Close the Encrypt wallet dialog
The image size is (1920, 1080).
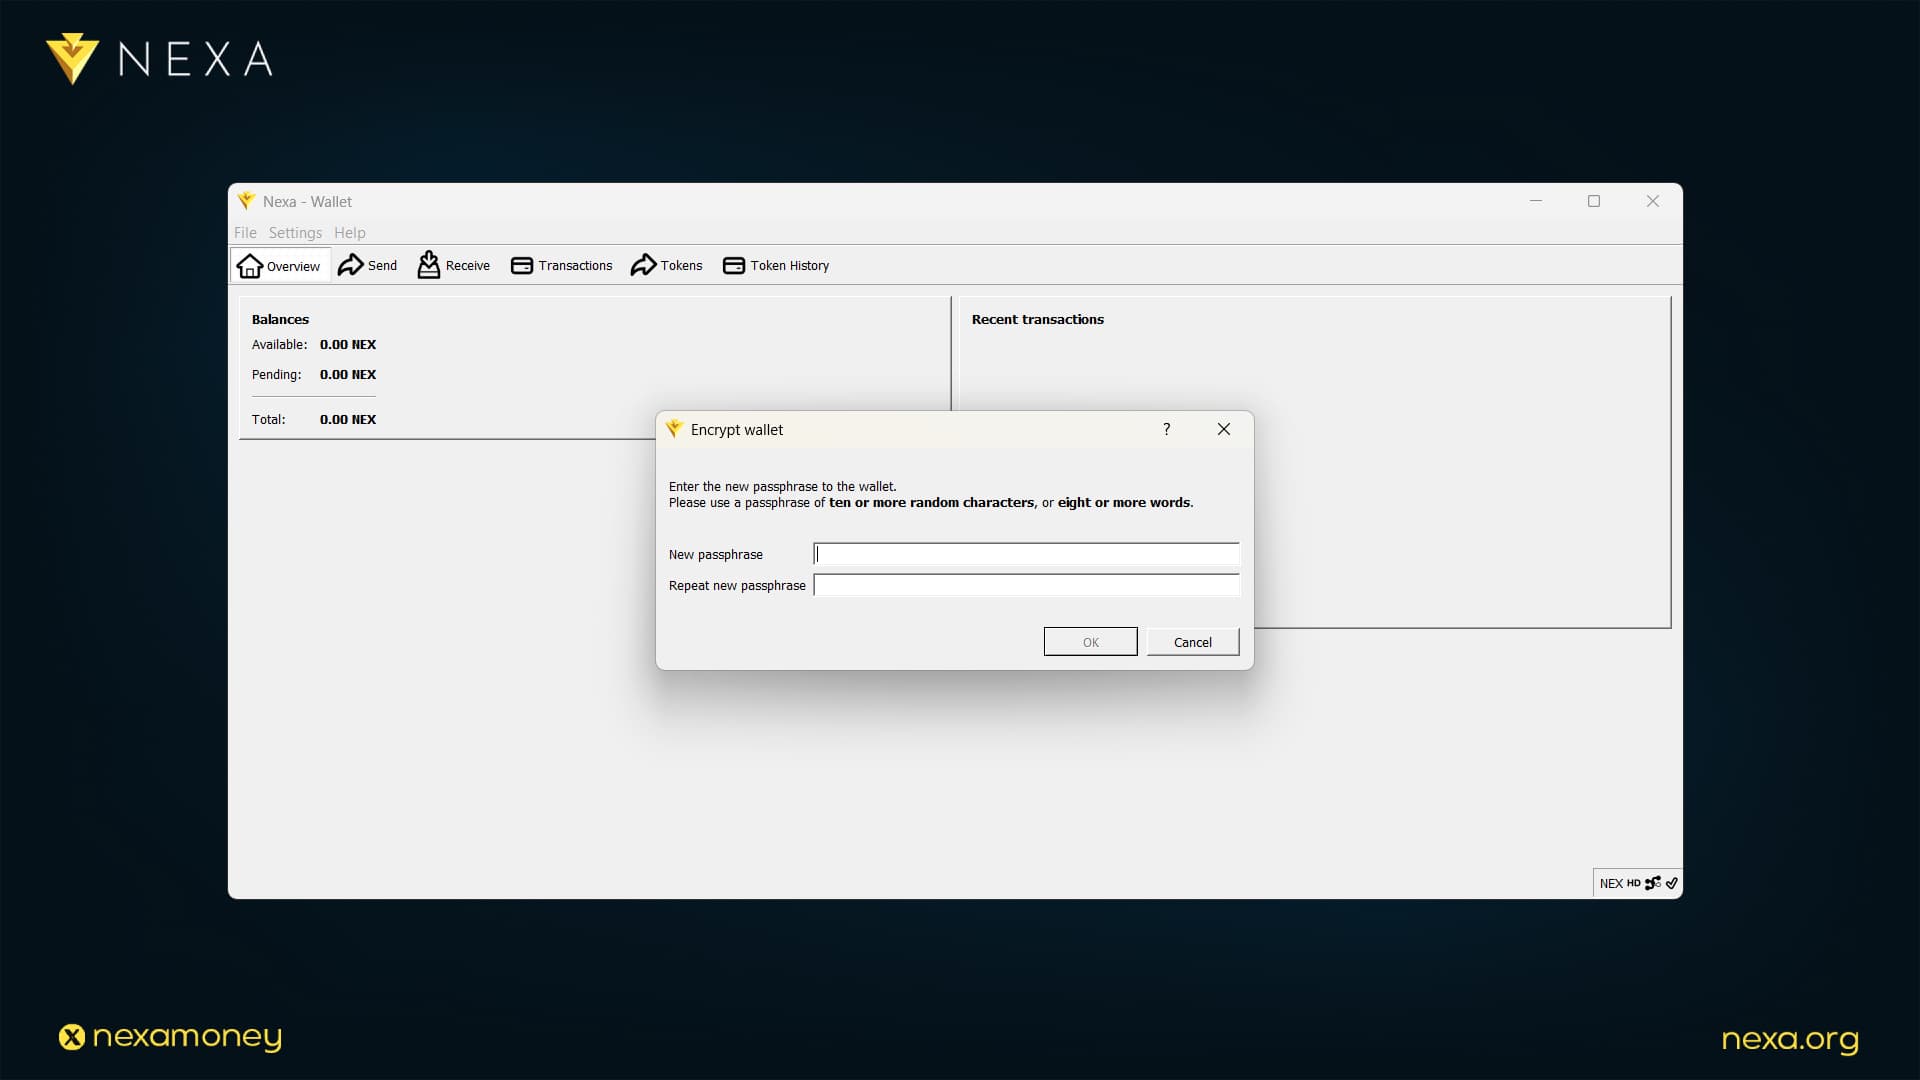1223,429
